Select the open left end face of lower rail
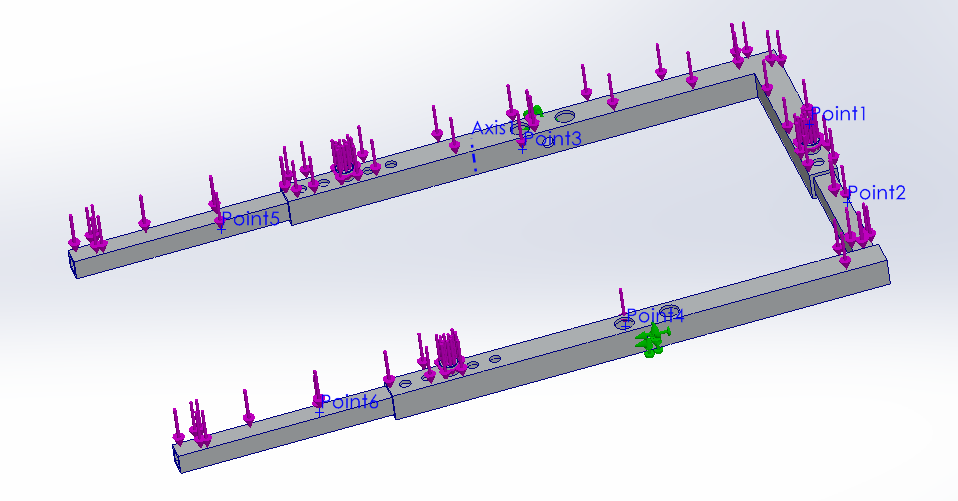 click(178, 457)
